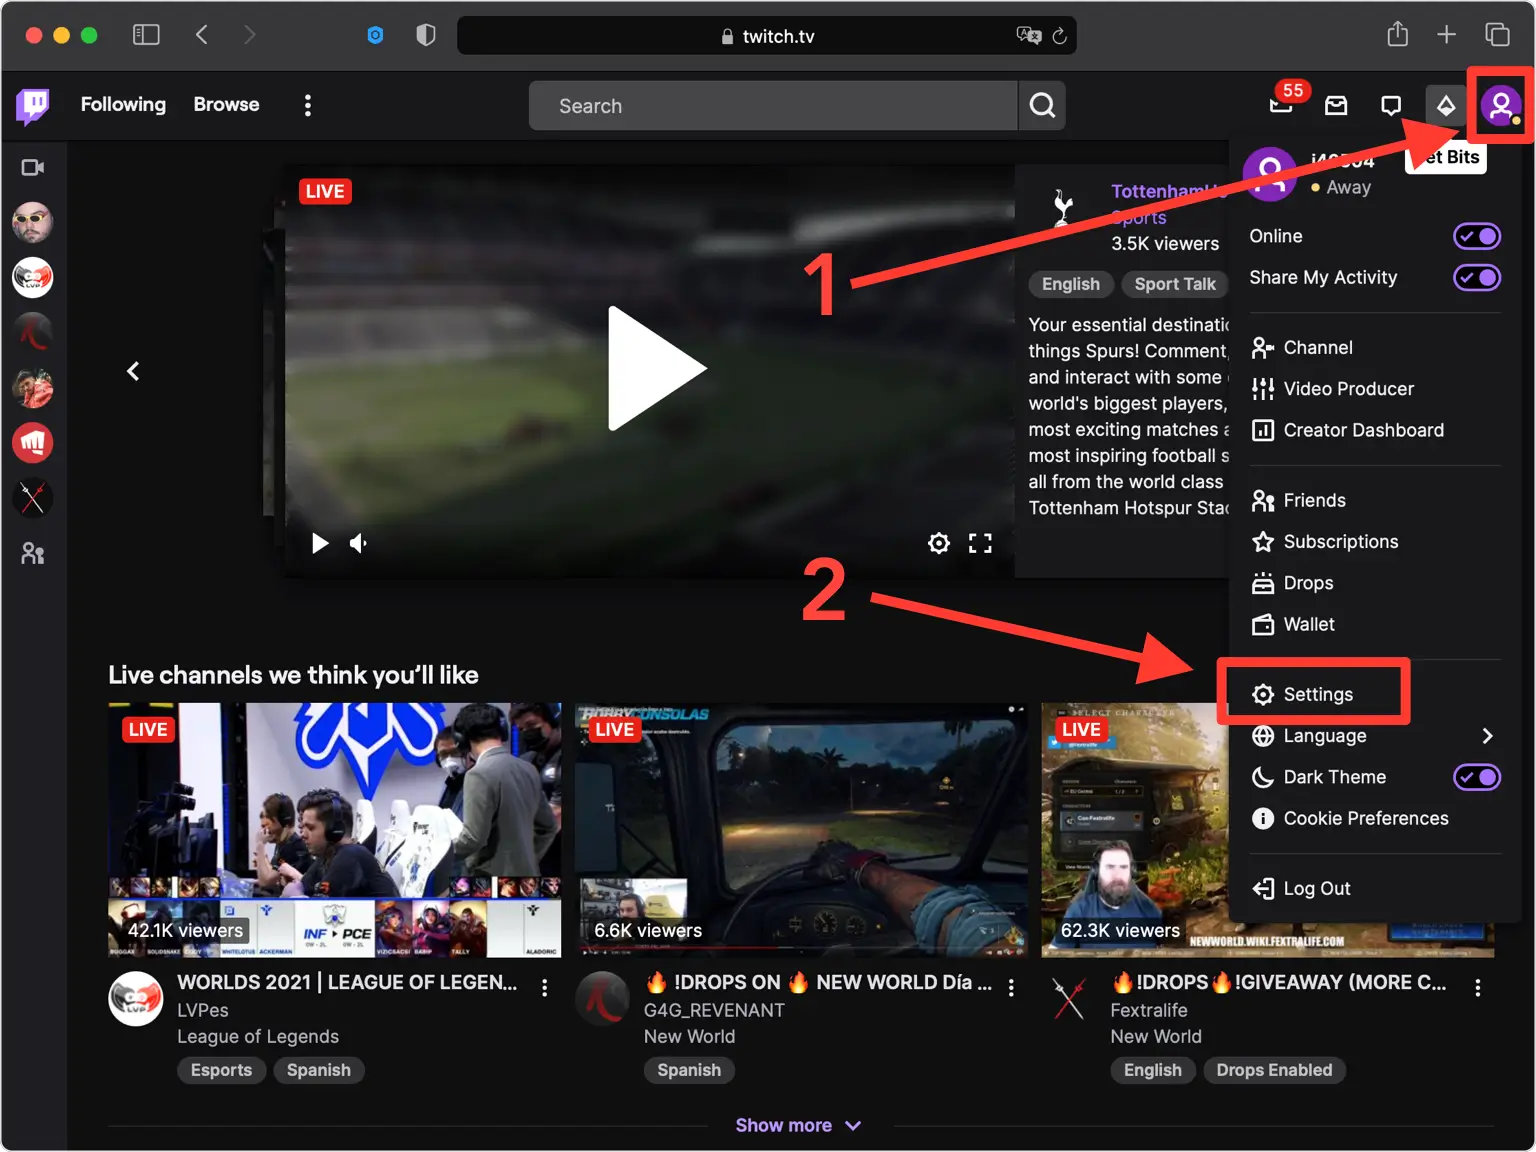The width and height of the screenshot is (1536, 1152).
Task: Click Safari's Share icon
Action: [x=1397, y=35]
